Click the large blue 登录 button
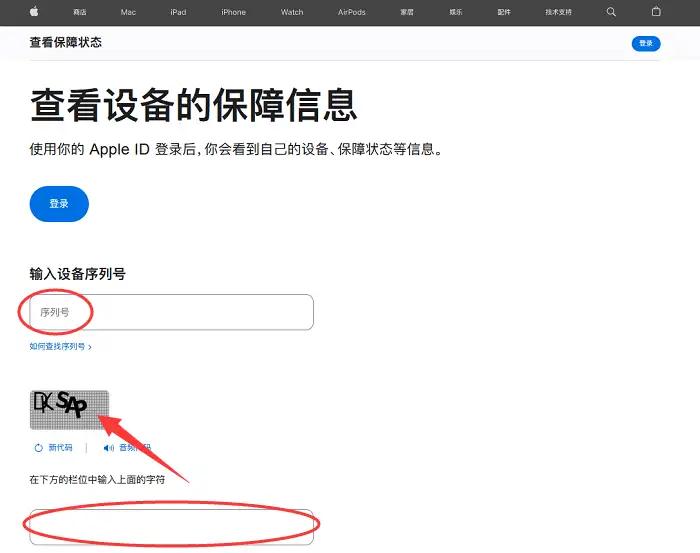This screenshot has height=553, width=700. (59, 204)
